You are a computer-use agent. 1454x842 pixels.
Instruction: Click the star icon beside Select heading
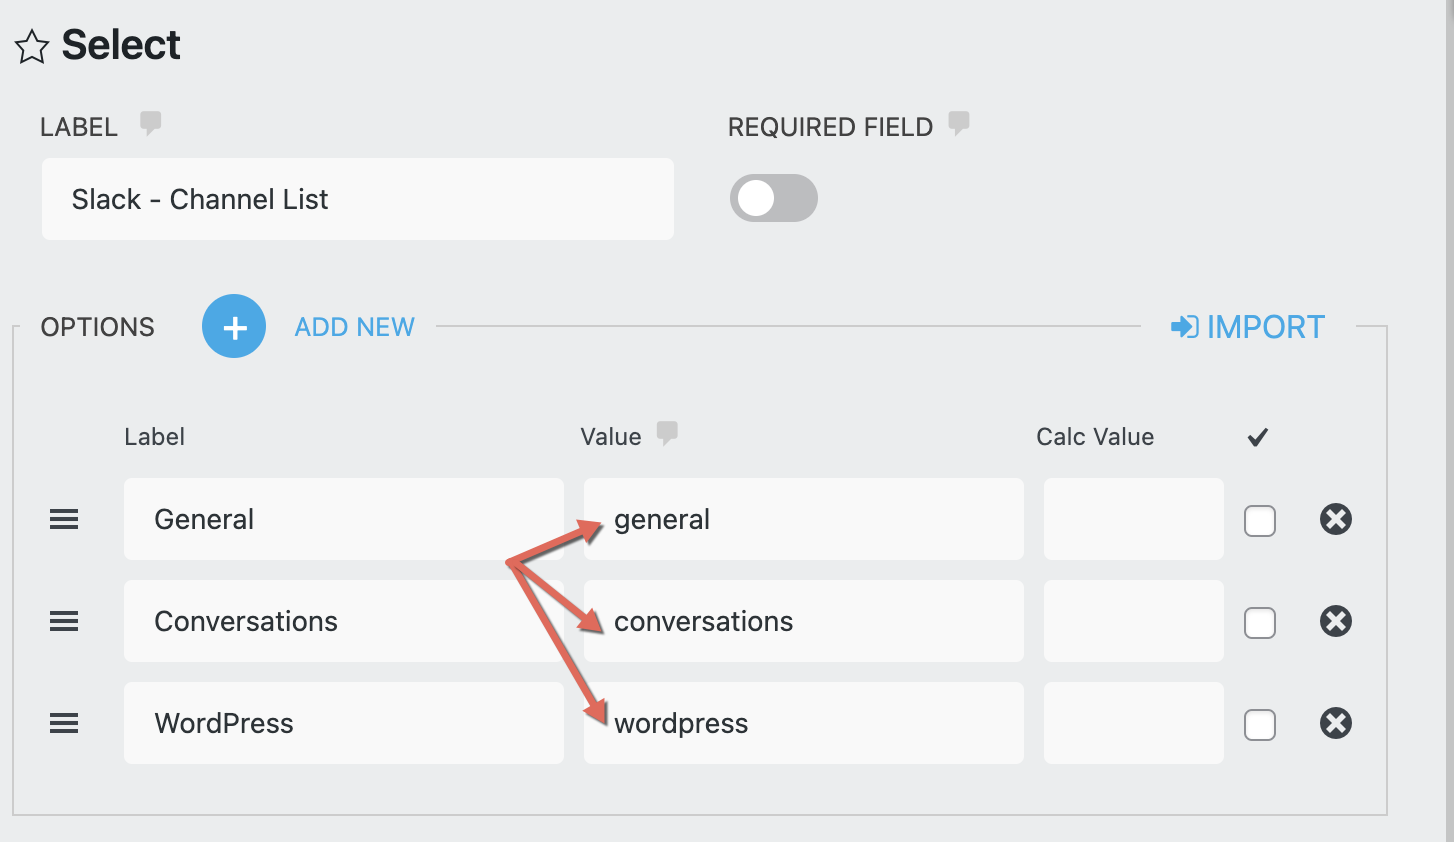(32, 47)
